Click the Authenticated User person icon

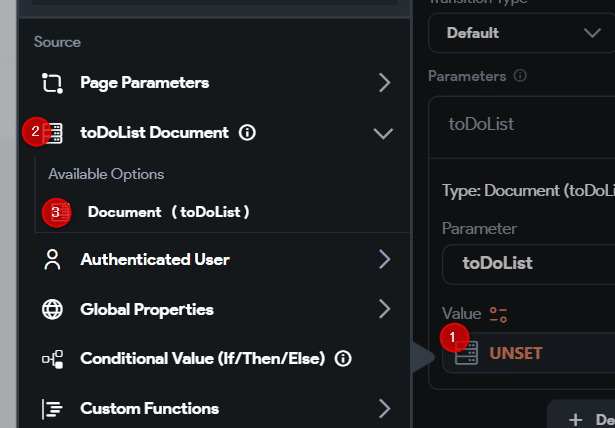click(x=52, y=259)
